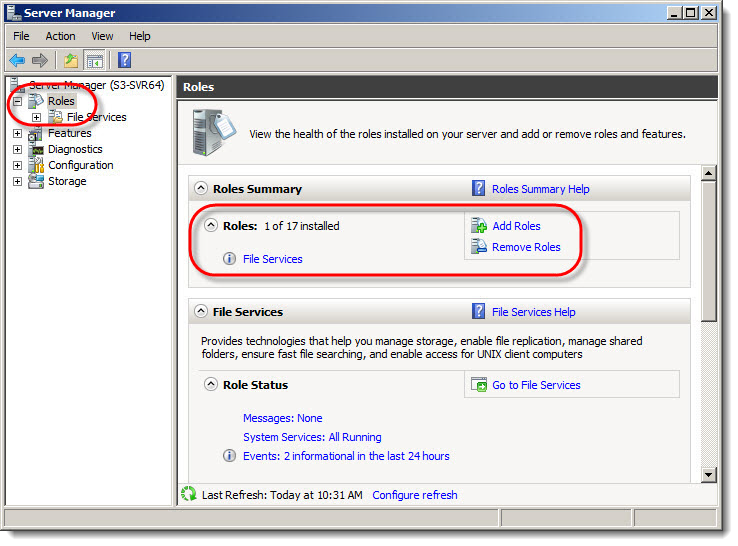Click the scroll up arrow of details pane
738x546 pixels.
708,173
